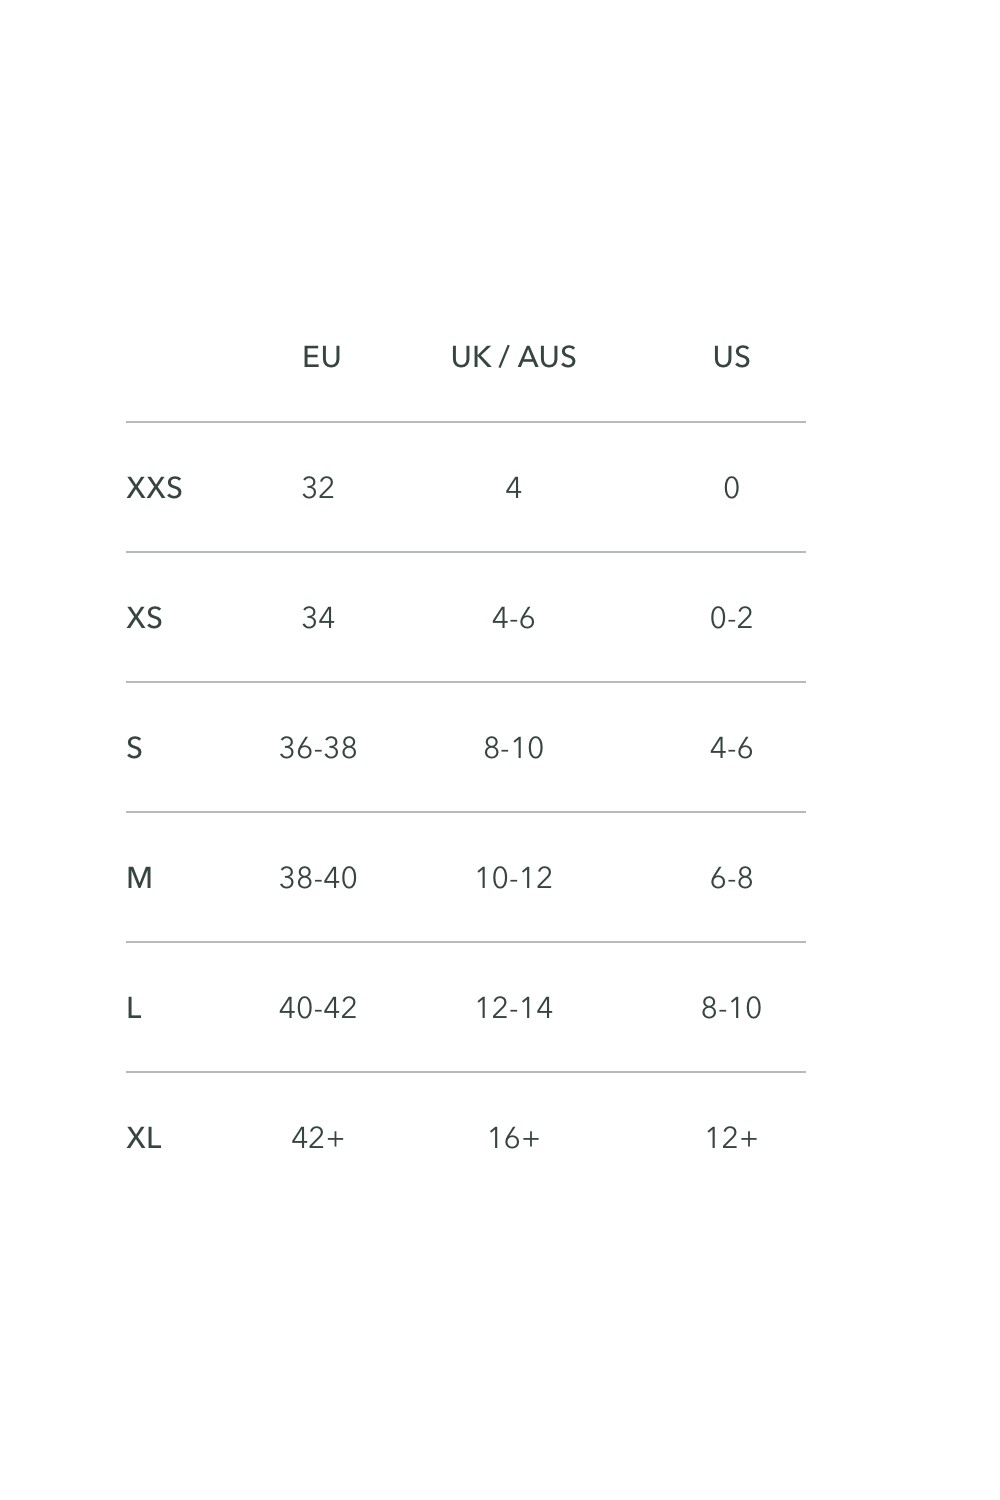Click EU size 36-38 cell
The image size is (1000, 1500).
pos(318,748)
